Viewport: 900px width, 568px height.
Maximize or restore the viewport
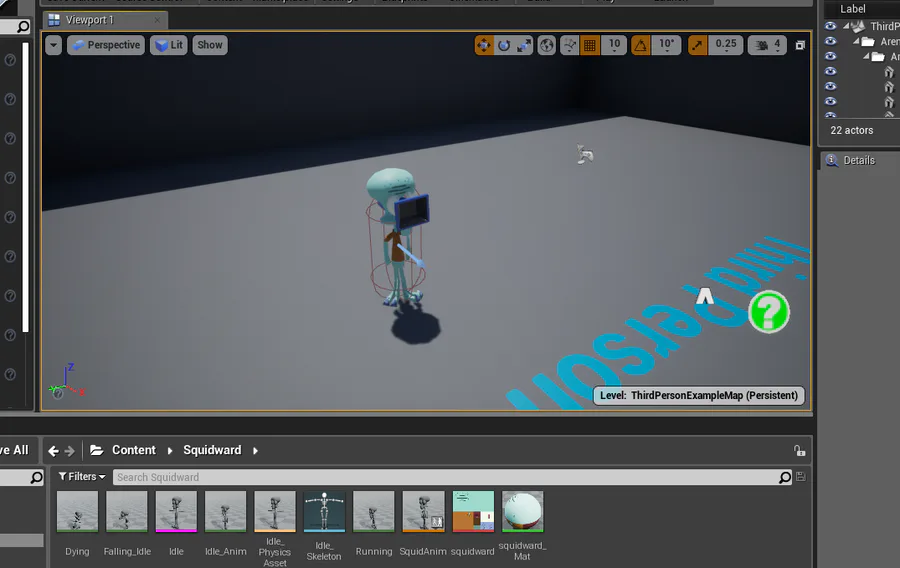[800, 45]
